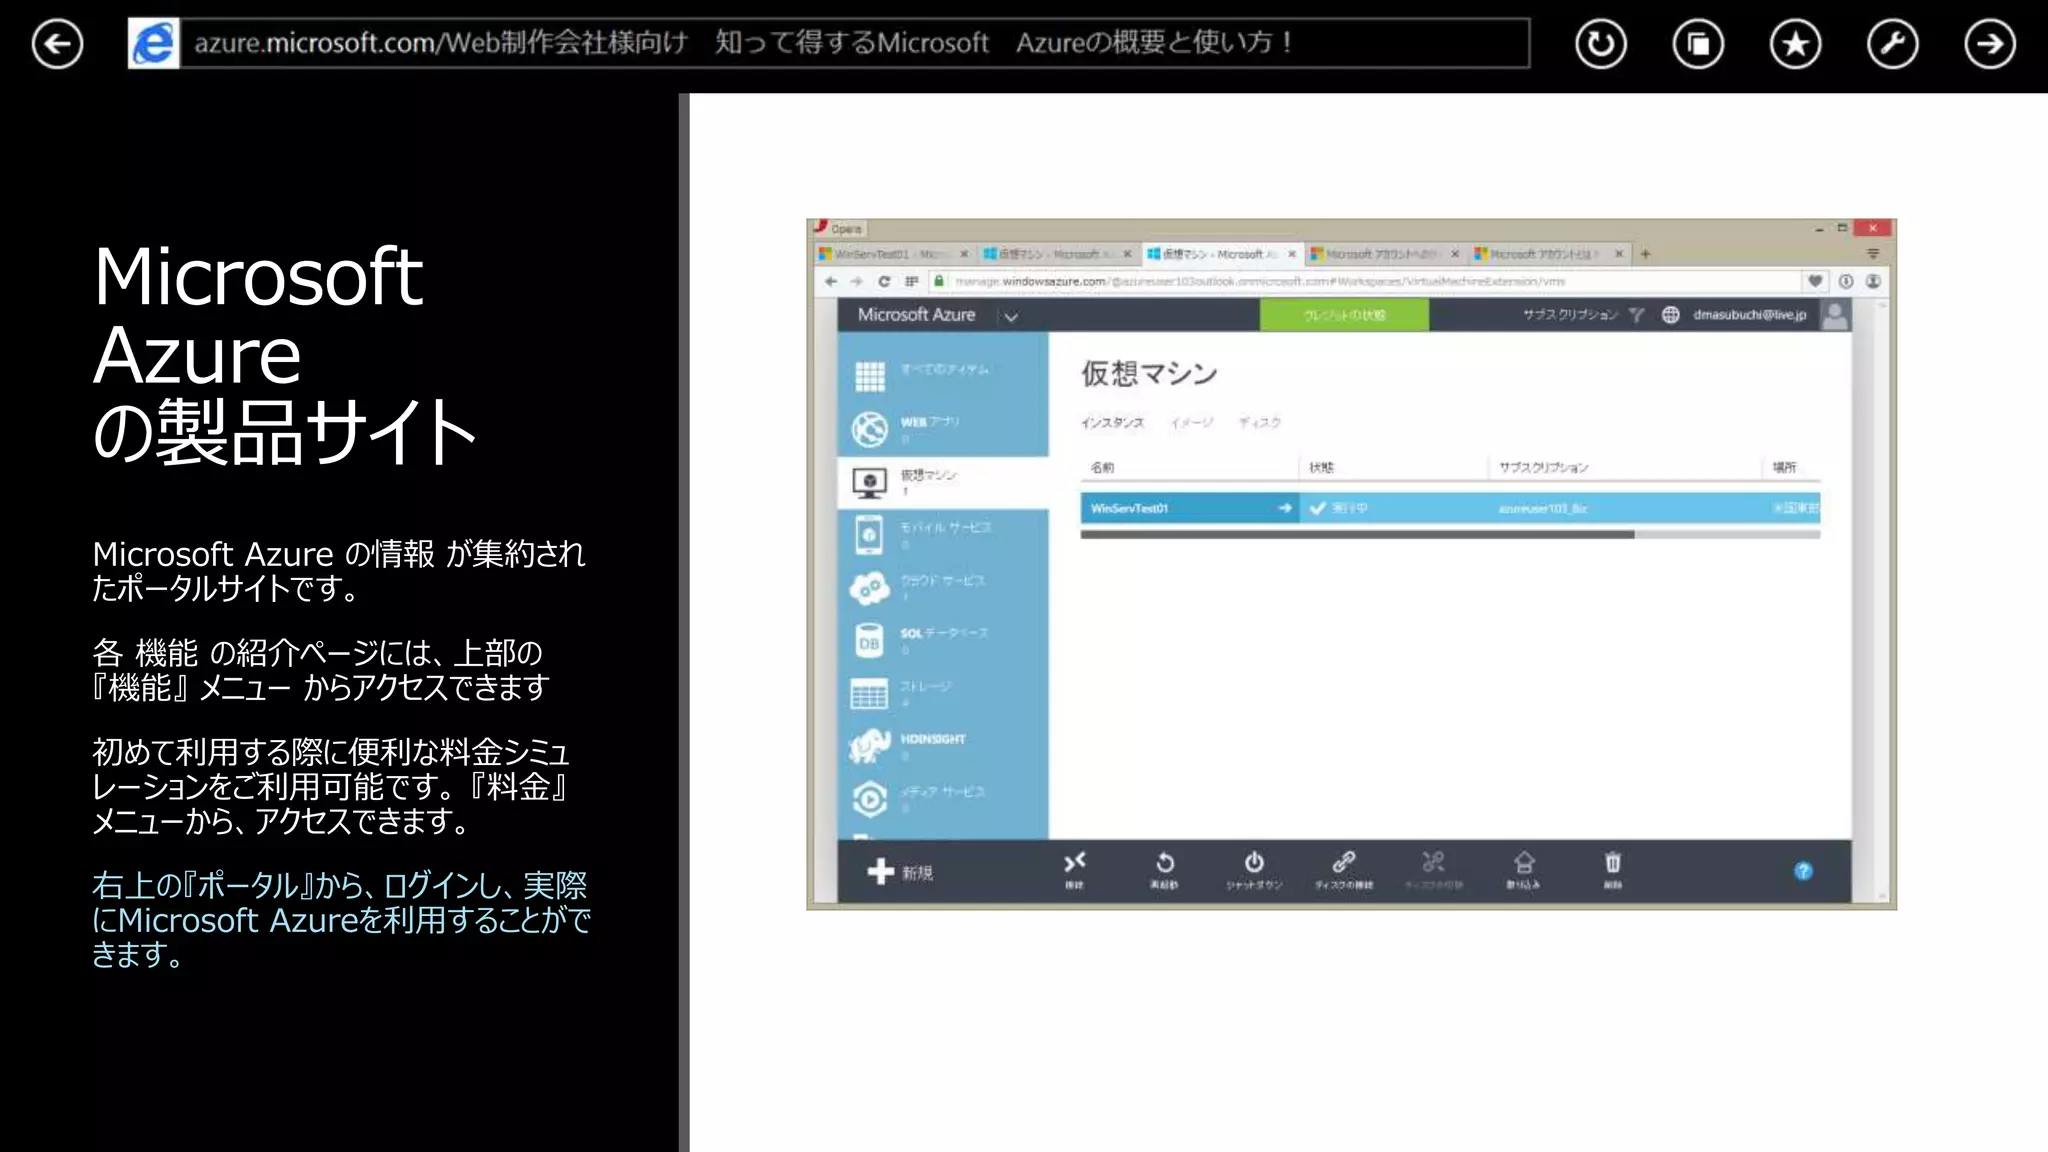Select the イメージ sub-tab
Screen dimensions: 2048x1152
[1192, 423]
